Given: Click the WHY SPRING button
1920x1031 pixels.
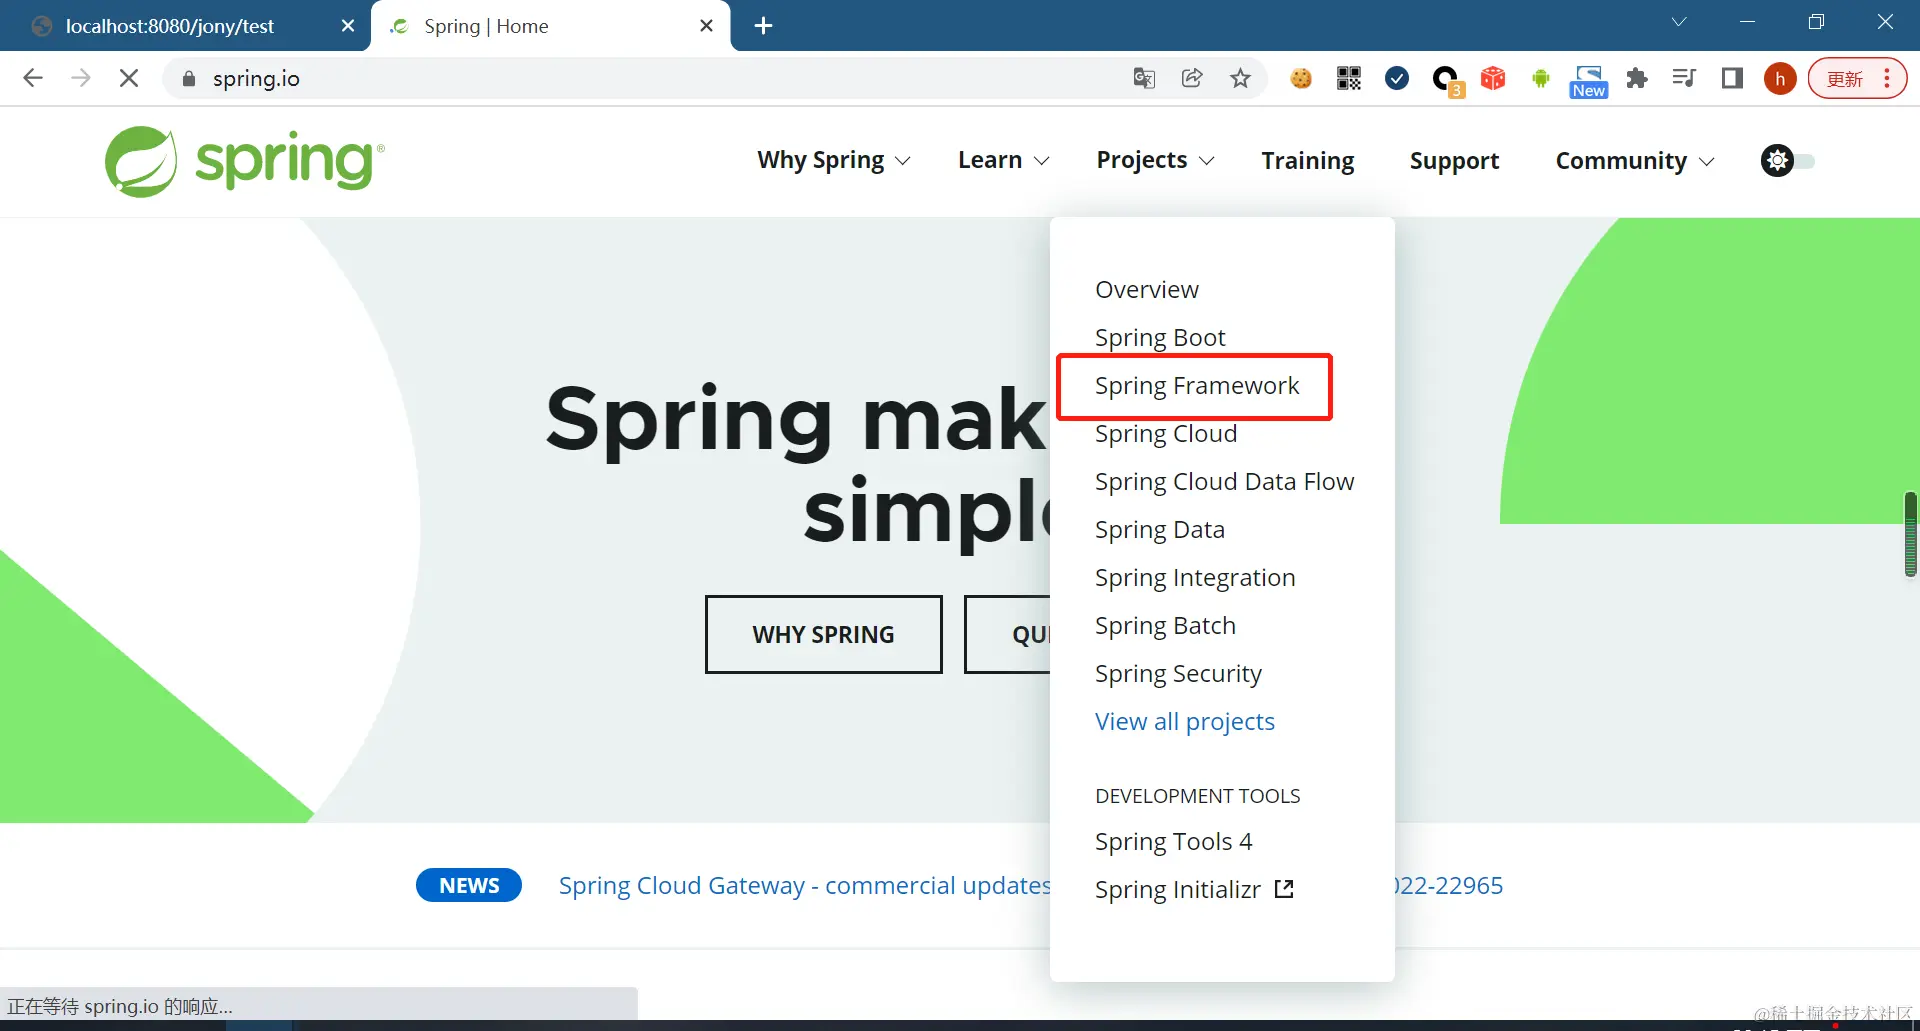Looking at the screenshot, I should (823, 635).
